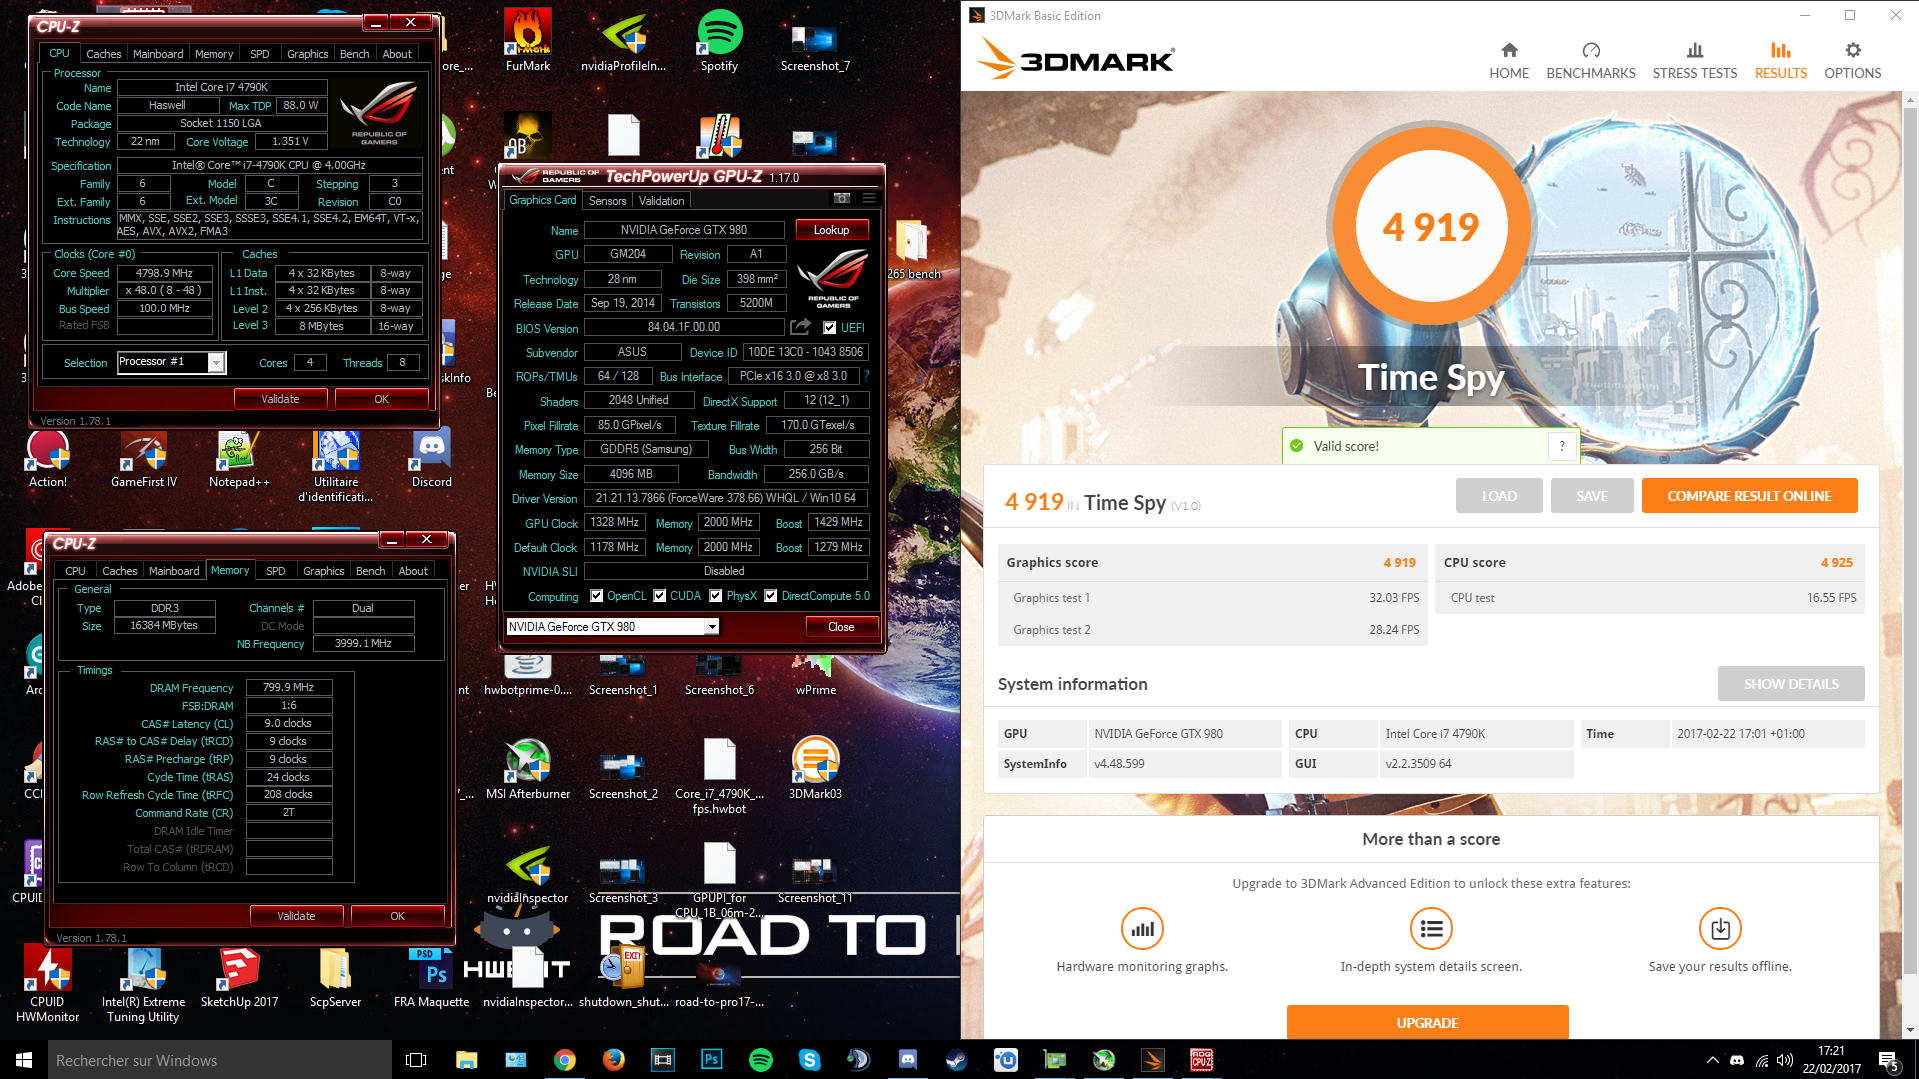Image resolution: width=1919 pixels, height=1079 pixels.
Task: Click the Windows Start button
Action: [x=24, y=1060]
